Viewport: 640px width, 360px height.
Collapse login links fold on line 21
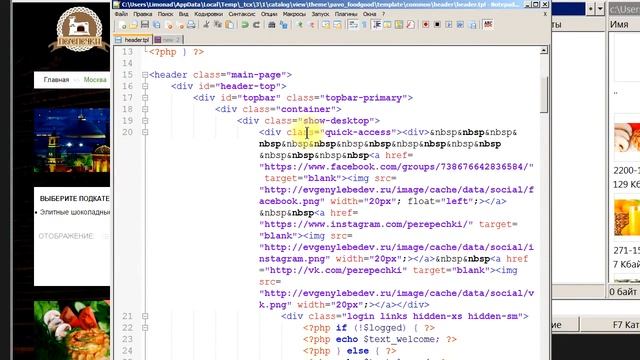point(145,316)
